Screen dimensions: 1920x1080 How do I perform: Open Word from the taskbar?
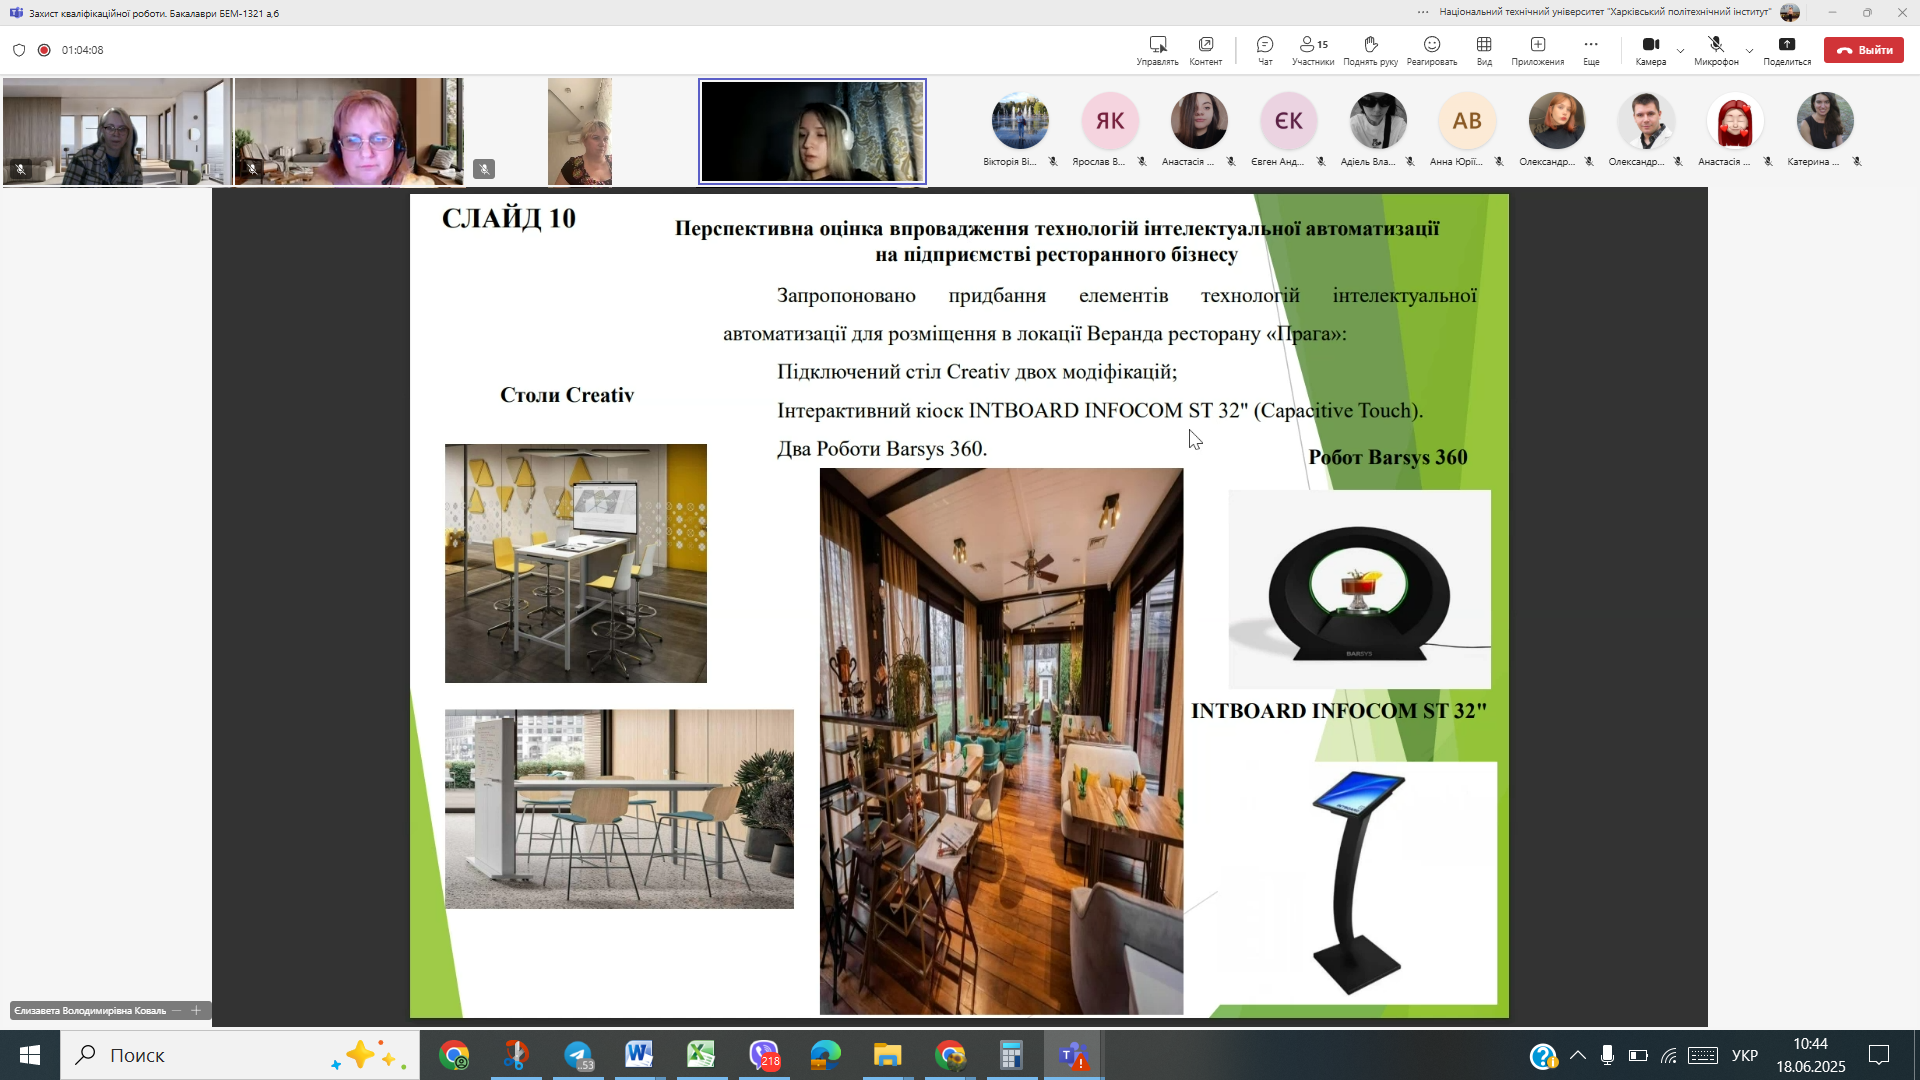click(639, 1055)
